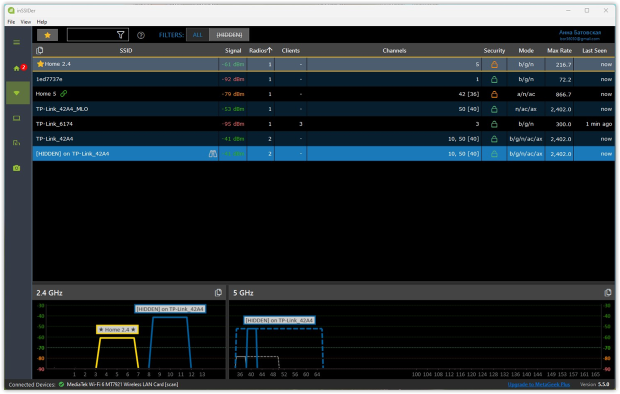
Task: Click the lock icon in the TP-Link_42A4 row
Action: point(494,139)
